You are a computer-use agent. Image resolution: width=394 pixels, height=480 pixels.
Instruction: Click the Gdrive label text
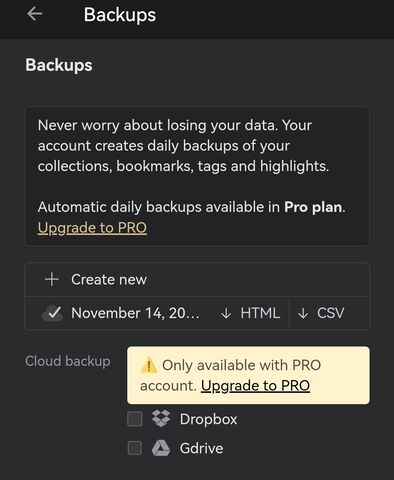point(201,448)
